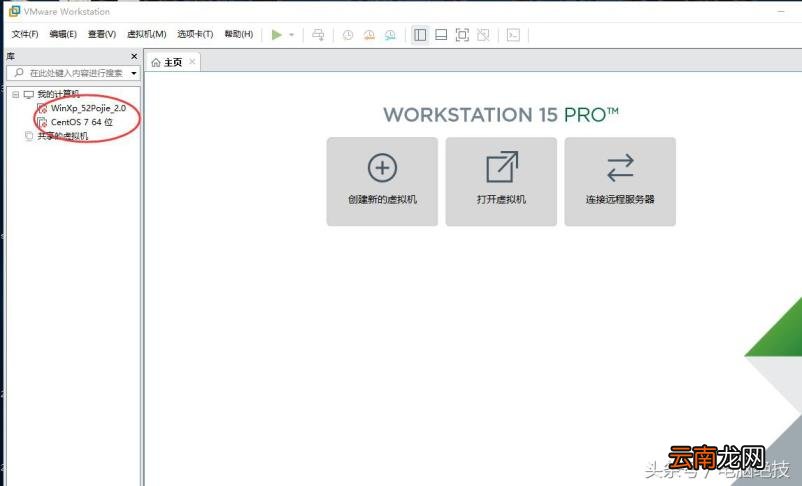Click 连接远程服务器 button
Viewport: 802px width, 486px height.
(x=620, y=182)
